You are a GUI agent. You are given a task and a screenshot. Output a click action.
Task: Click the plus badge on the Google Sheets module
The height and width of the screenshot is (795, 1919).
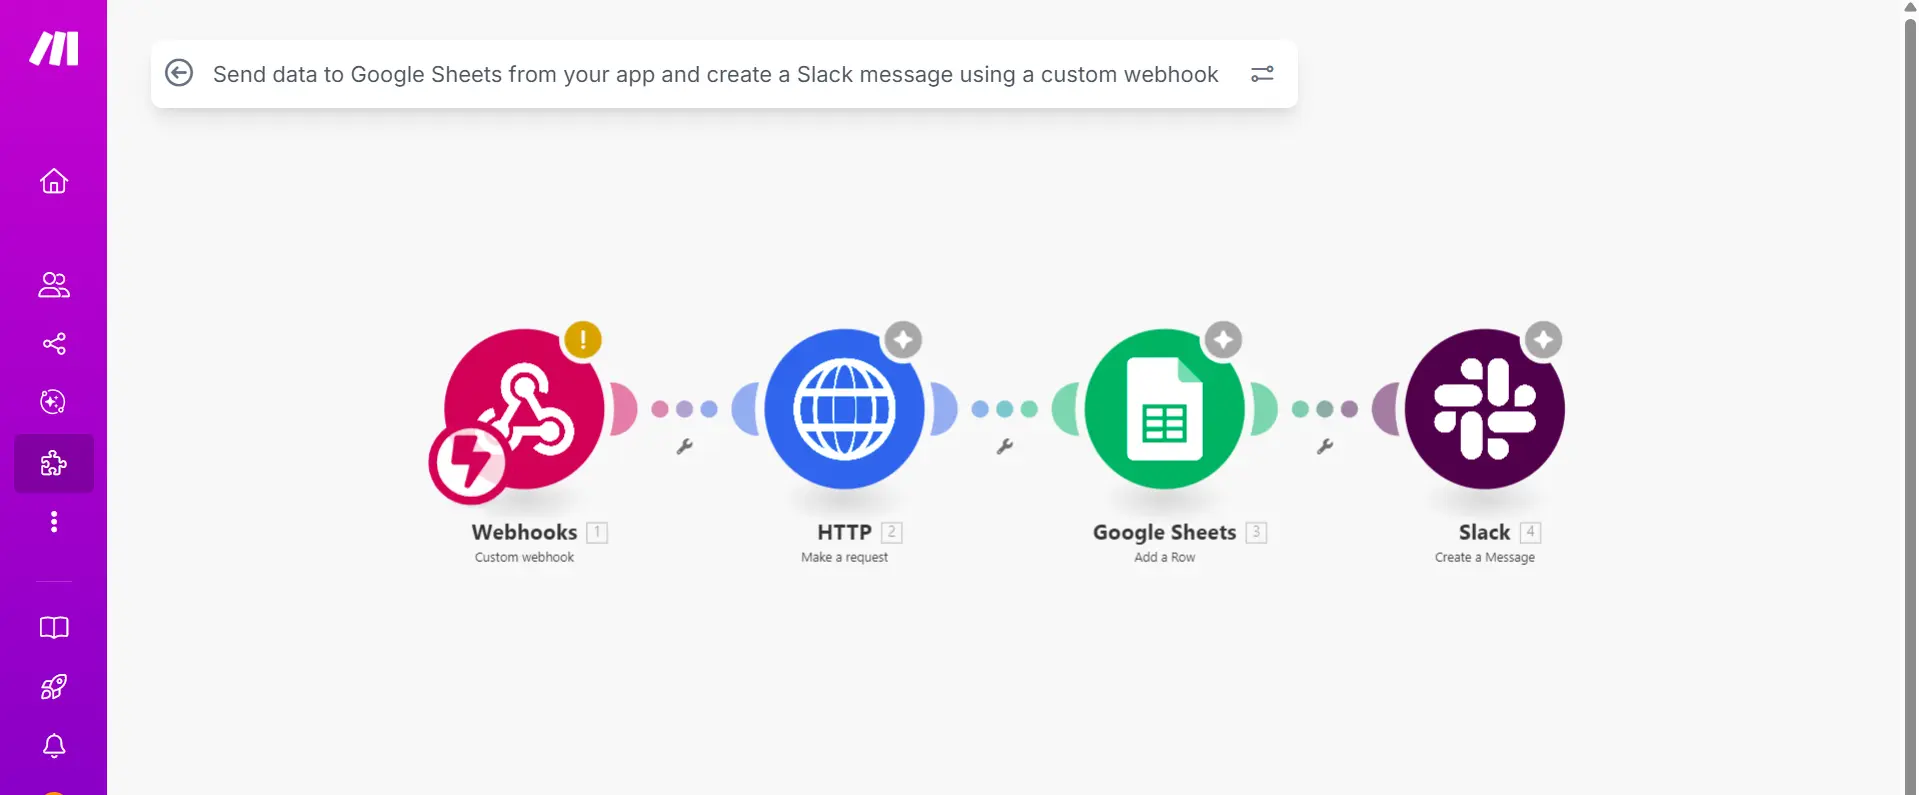coord(1223,340)
